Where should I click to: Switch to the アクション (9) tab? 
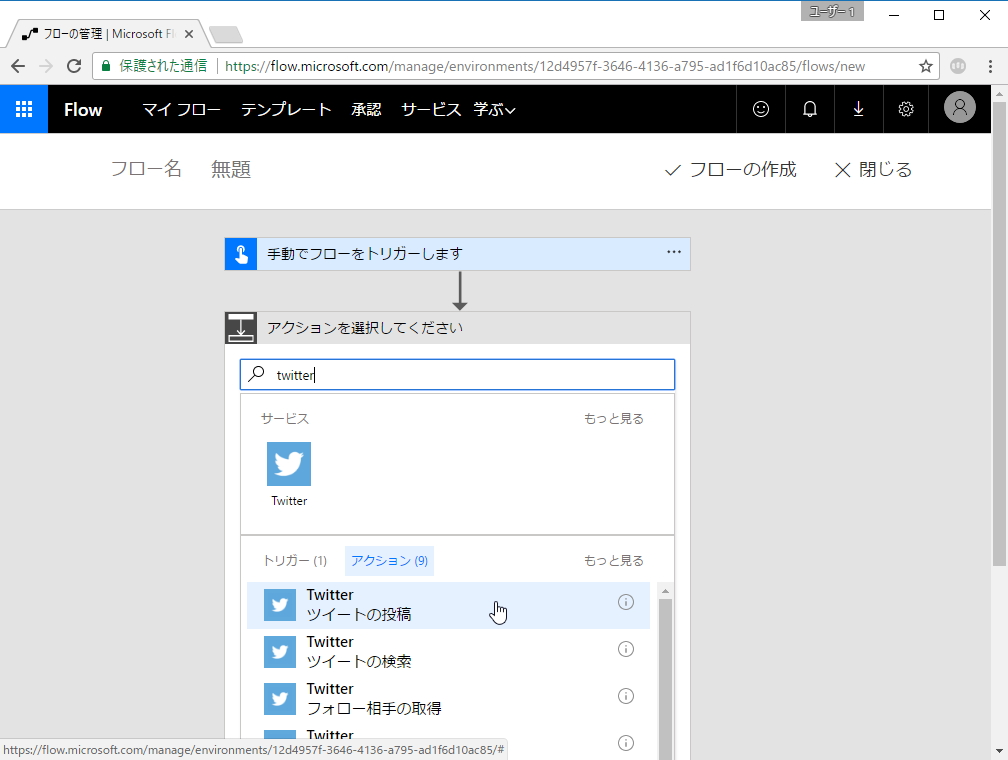tap(389, 561)
